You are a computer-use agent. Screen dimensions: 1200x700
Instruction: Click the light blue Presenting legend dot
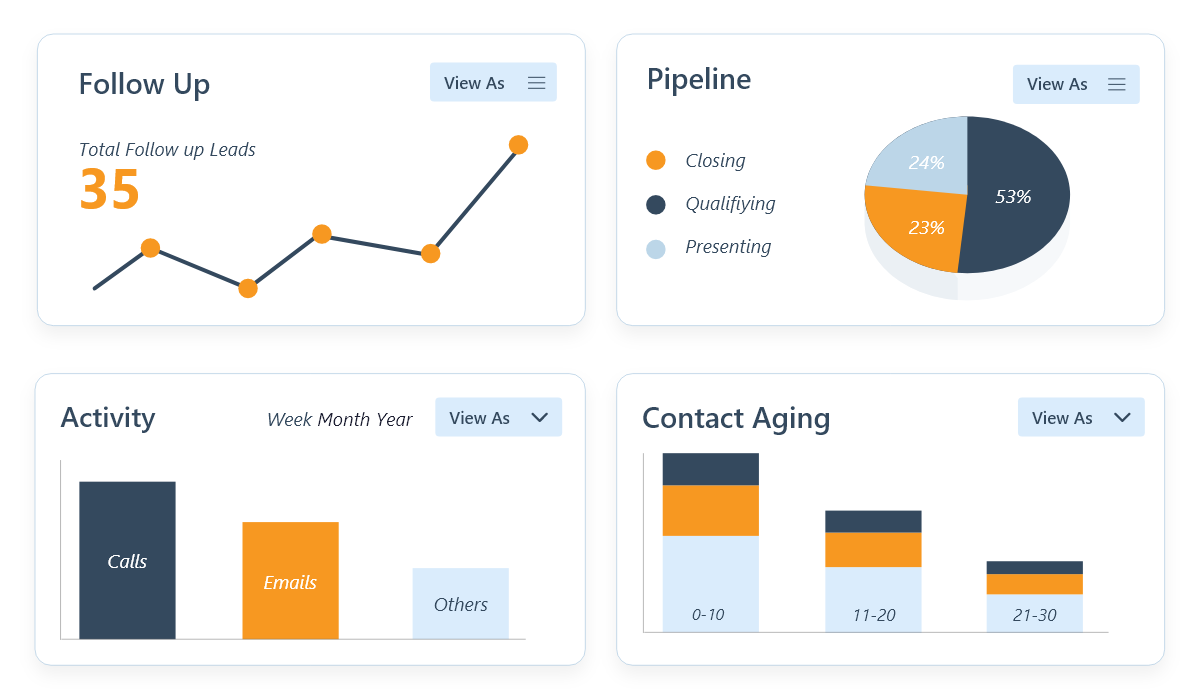[x=656, y=248]
